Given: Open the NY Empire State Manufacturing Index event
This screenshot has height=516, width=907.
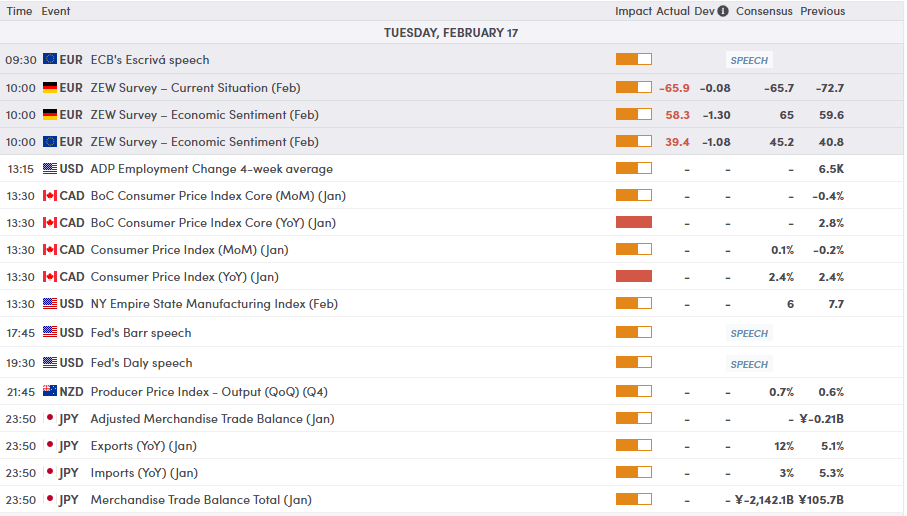Looking at the screenshot, I should (213, 304).
